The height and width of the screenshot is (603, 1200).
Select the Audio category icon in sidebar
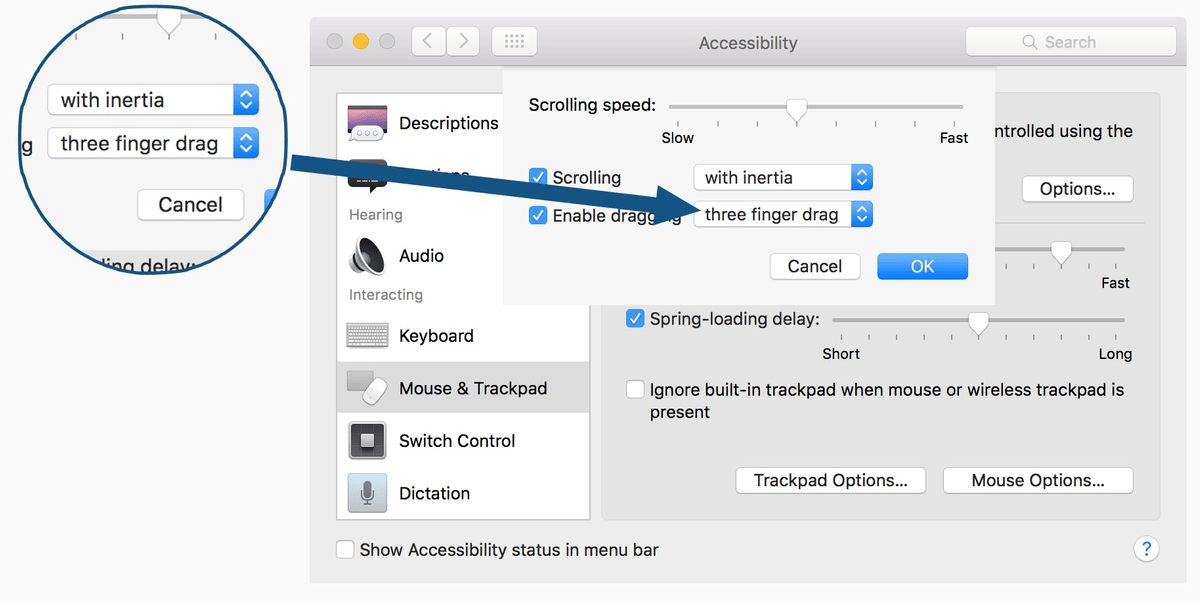[x=367, y=256]
